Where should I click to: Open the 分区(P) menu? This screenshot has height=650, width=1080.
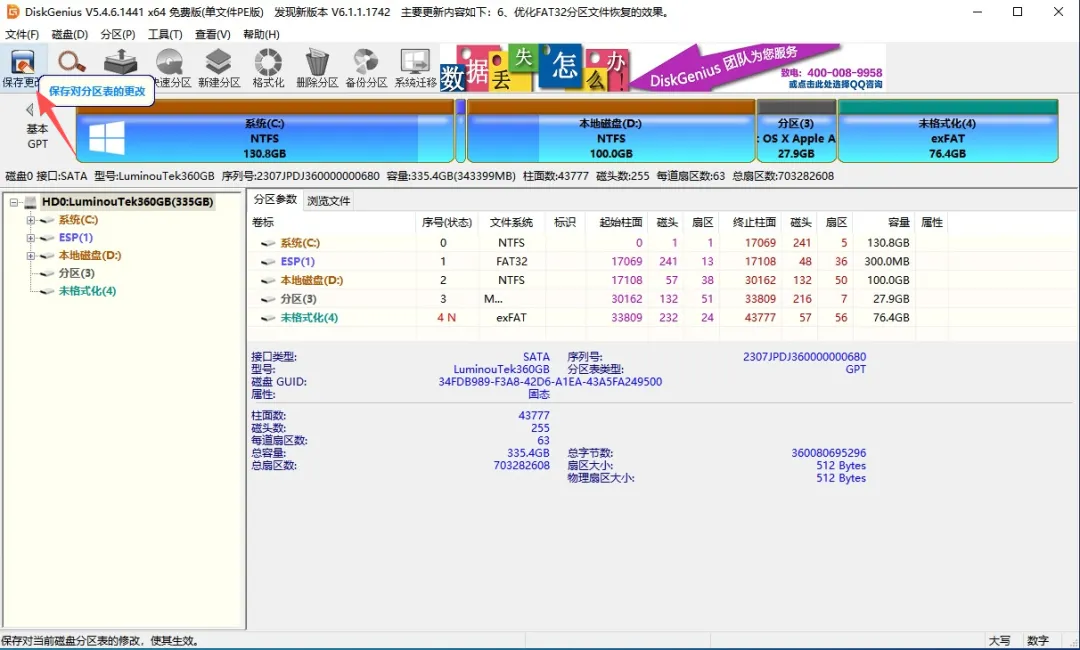click(x=118, y=34)
